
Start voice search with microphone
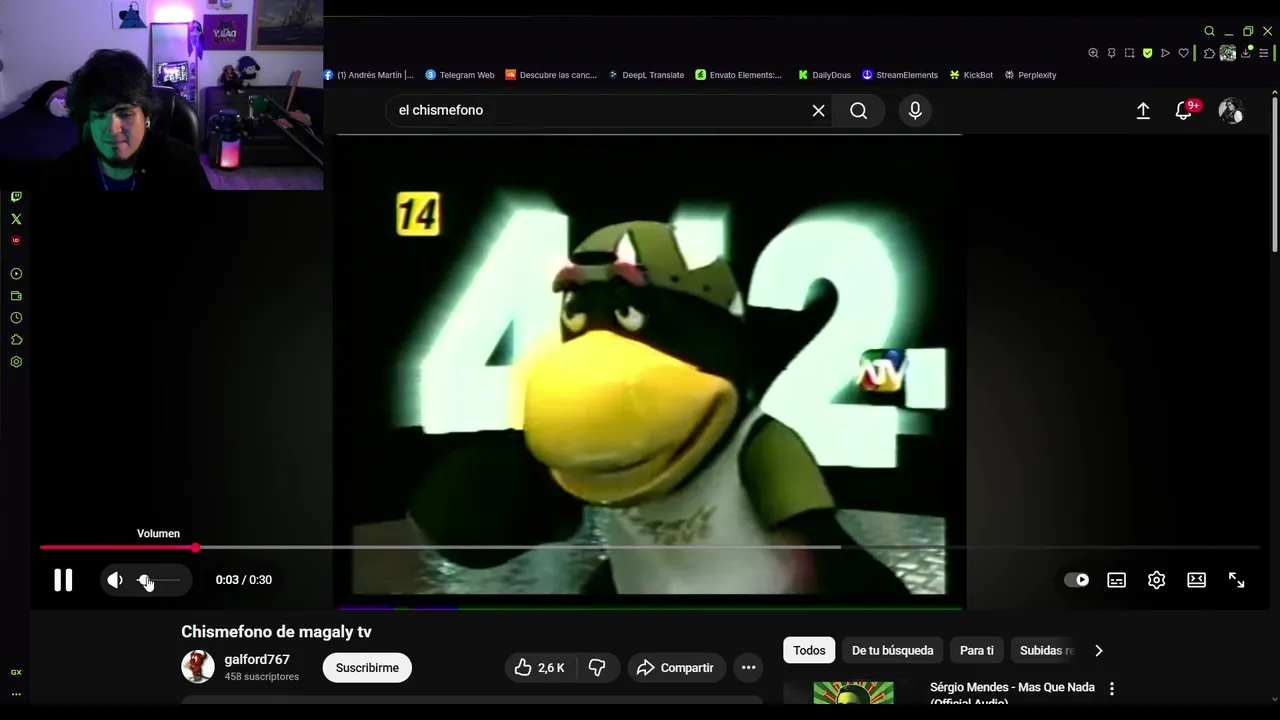click(x=915, y=110)
